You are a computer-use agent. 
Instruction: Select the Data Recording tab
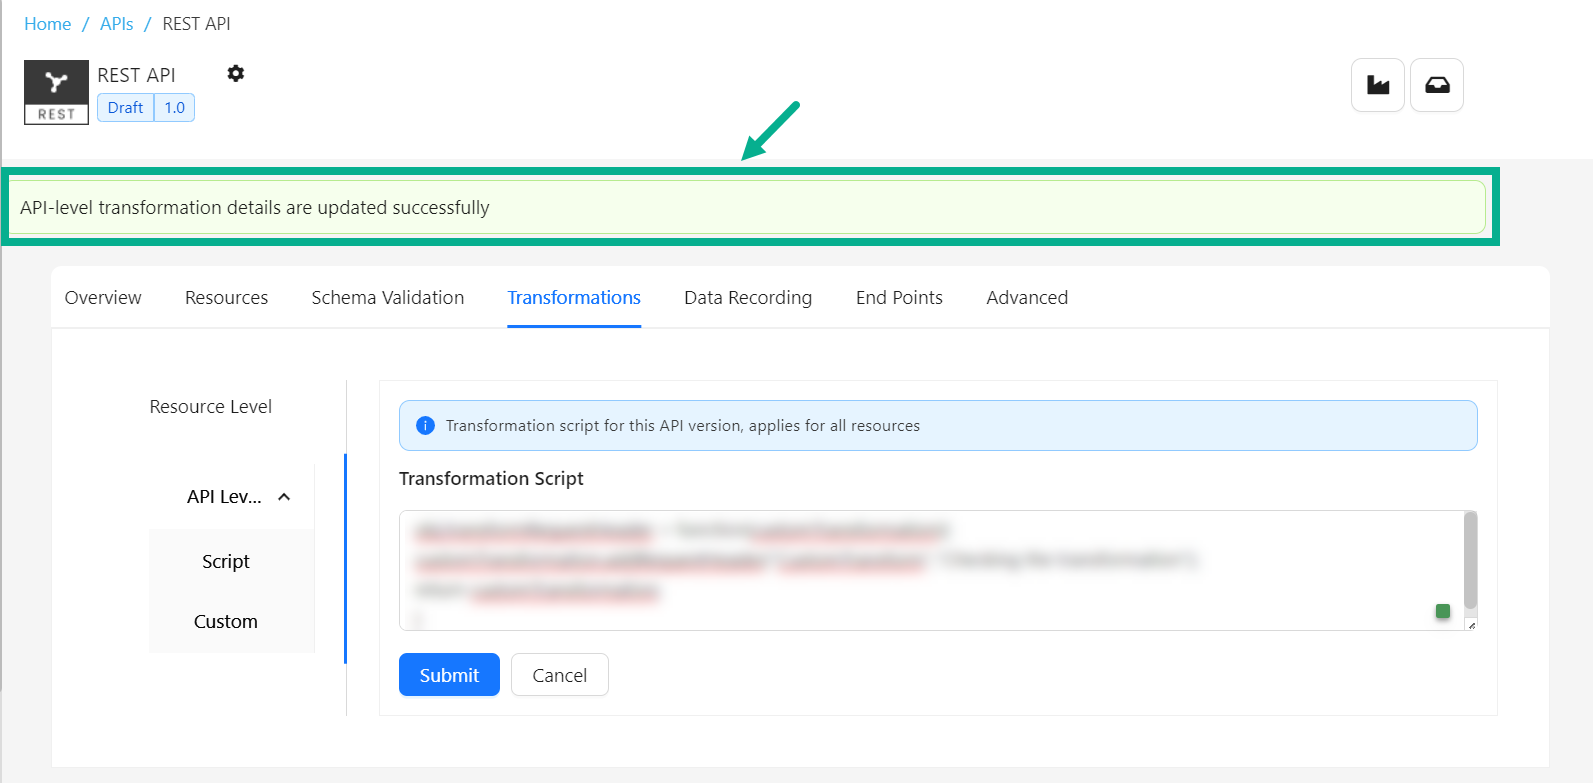tap(747, 298)
